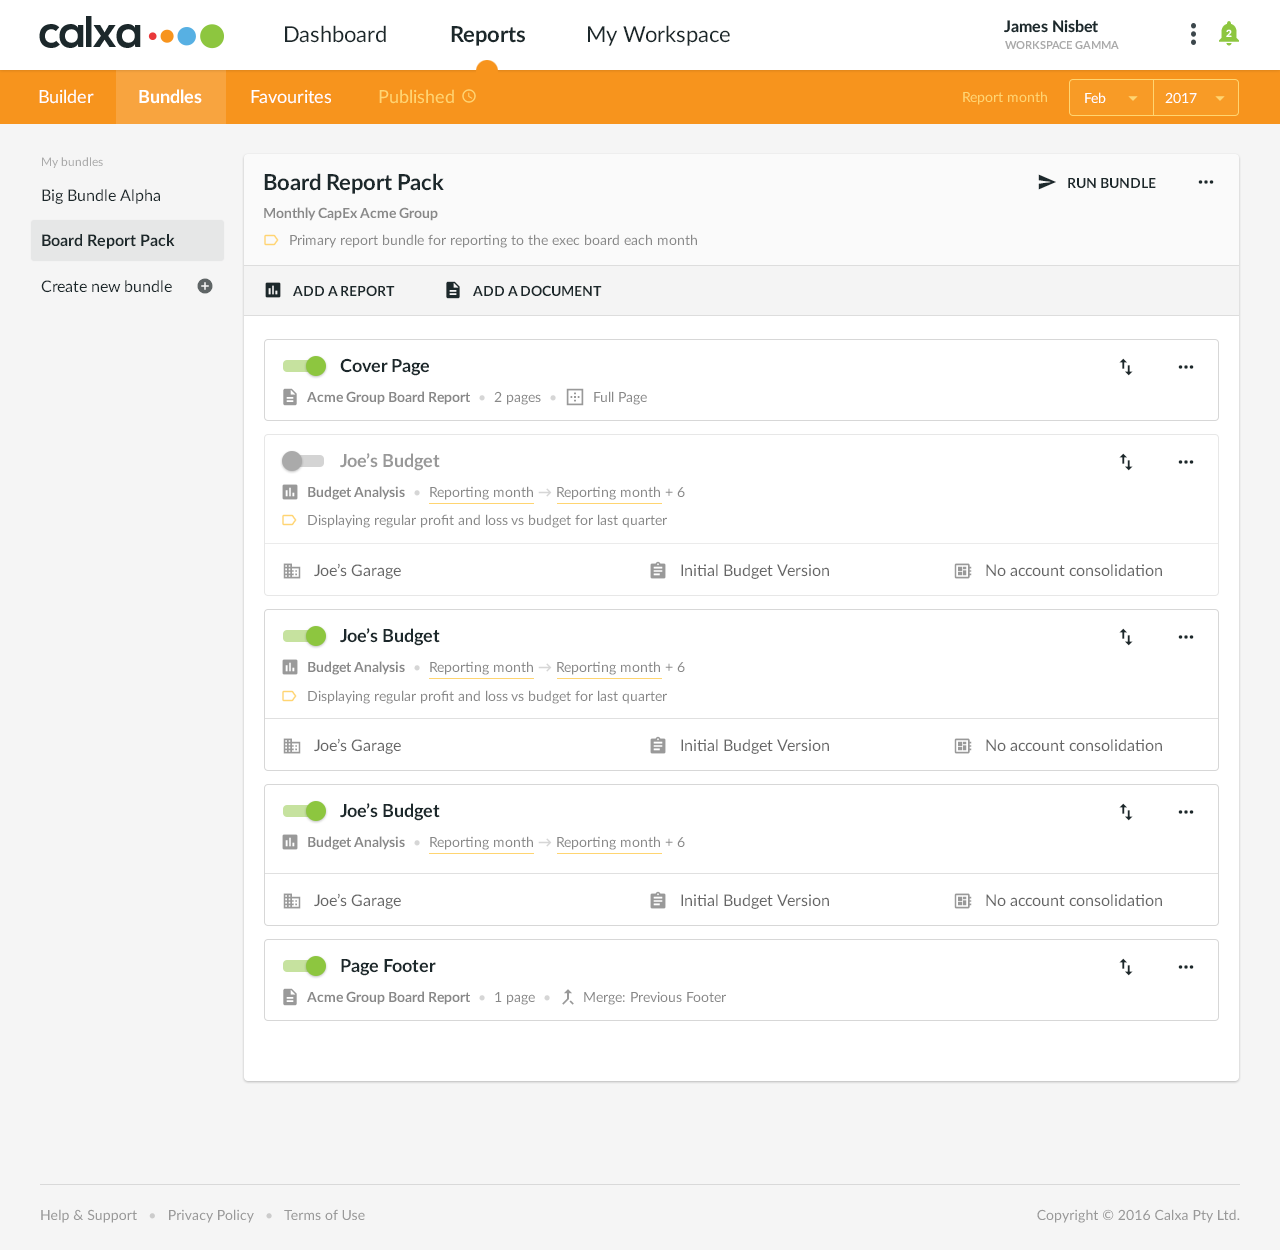The height and width of the screenshot is (1250, 1280).
Task: Click the '1 page' text in Page Footer
Action: click(x=514, y=997)
